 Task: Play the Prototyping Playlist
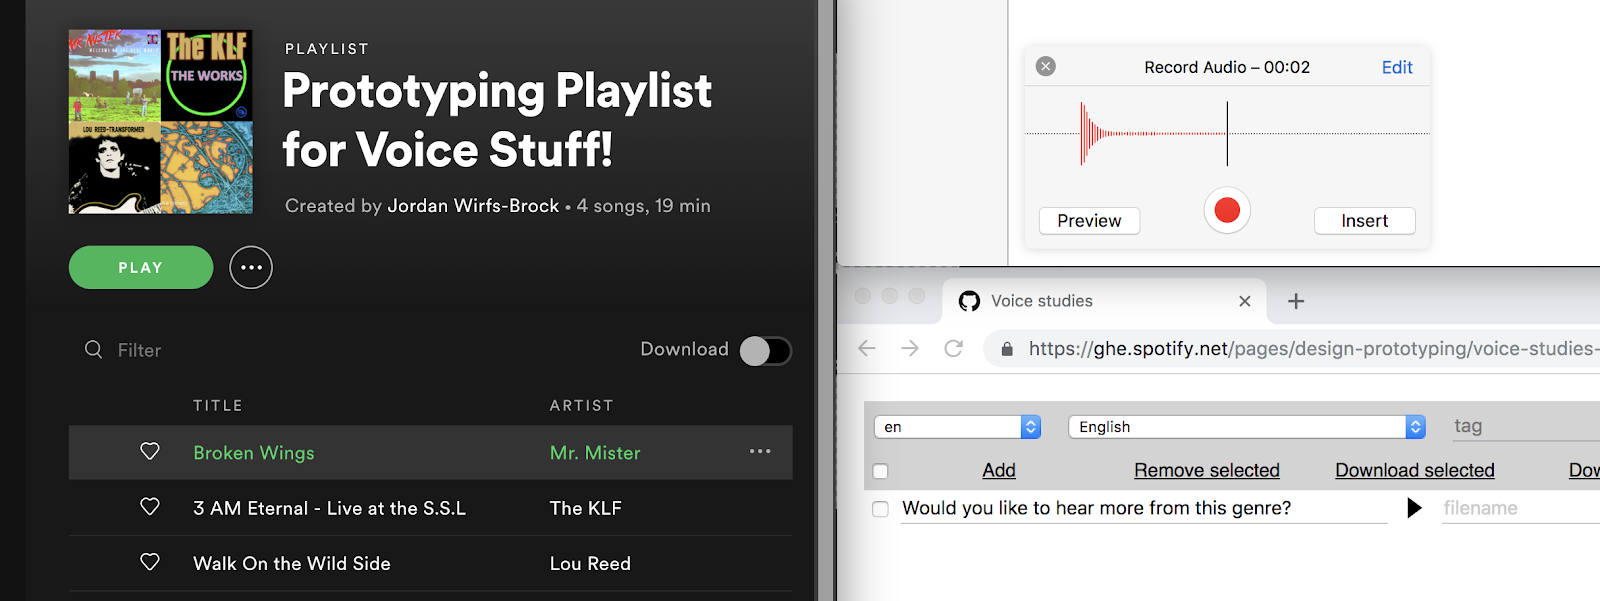tap(141, 267)
